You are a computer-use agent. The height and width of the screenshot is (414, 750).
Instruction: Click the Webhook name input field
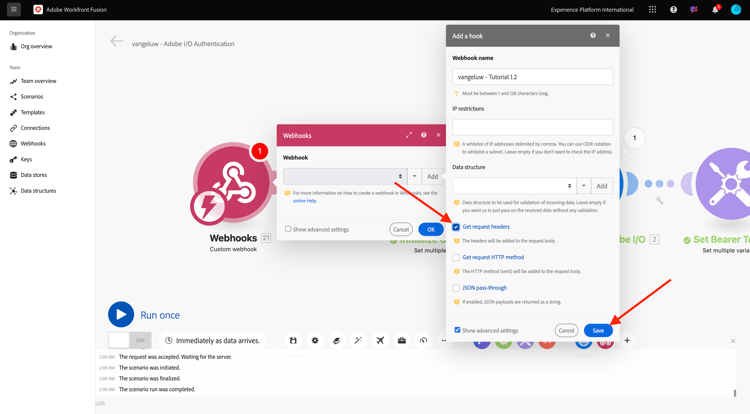click(x=532, y=76)
